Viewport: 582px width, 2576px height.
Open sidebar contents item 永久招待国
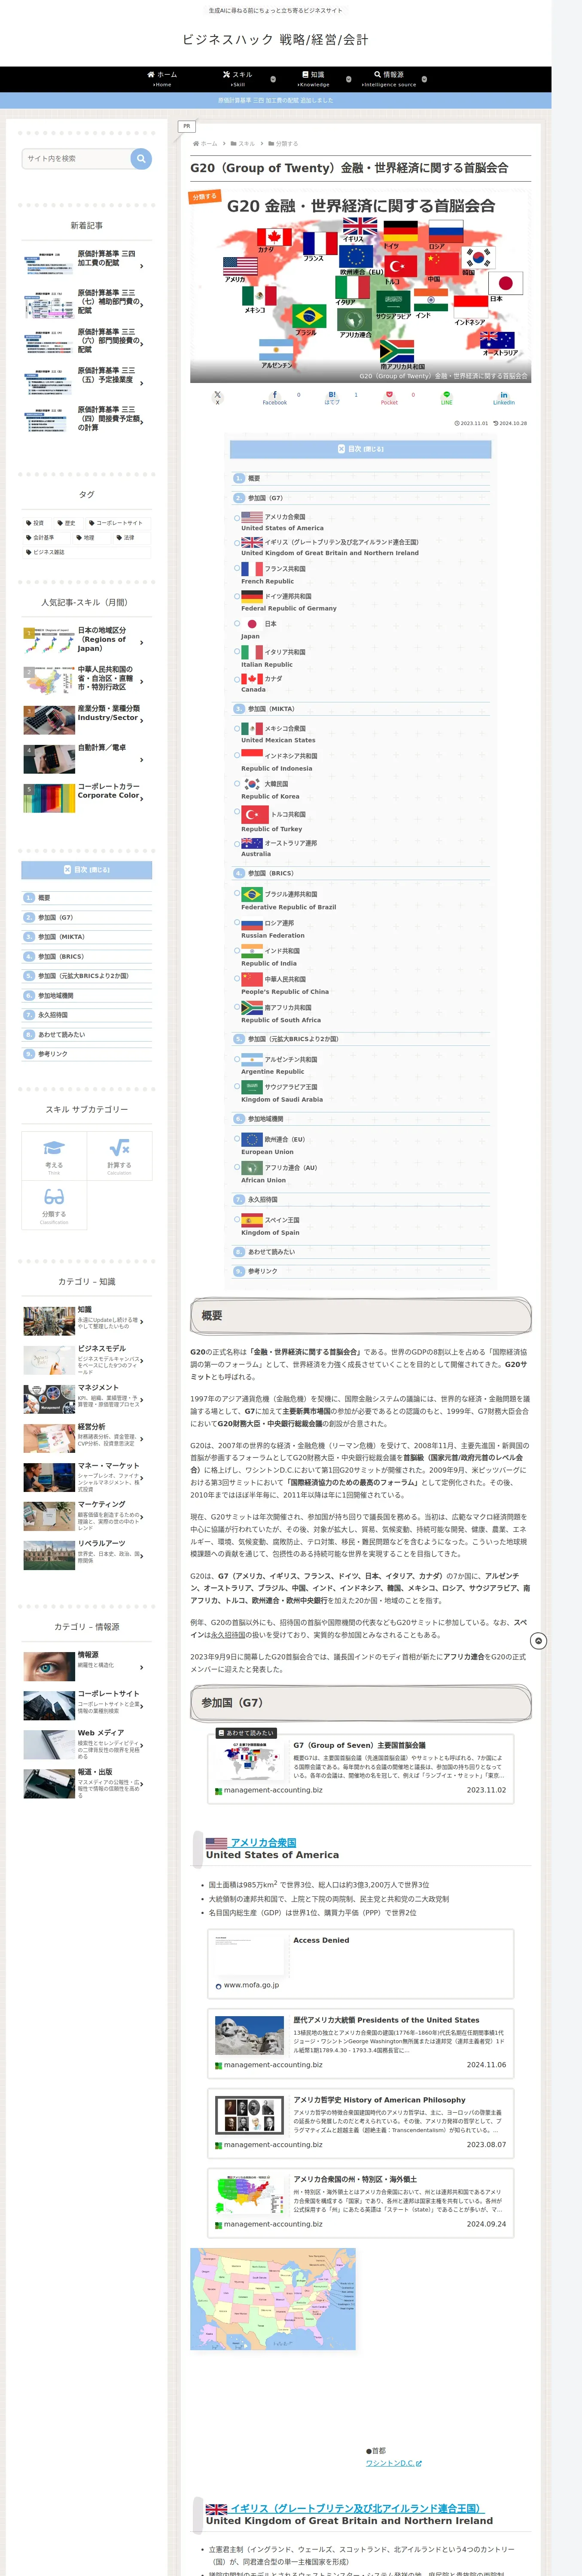coord(53,1015)
